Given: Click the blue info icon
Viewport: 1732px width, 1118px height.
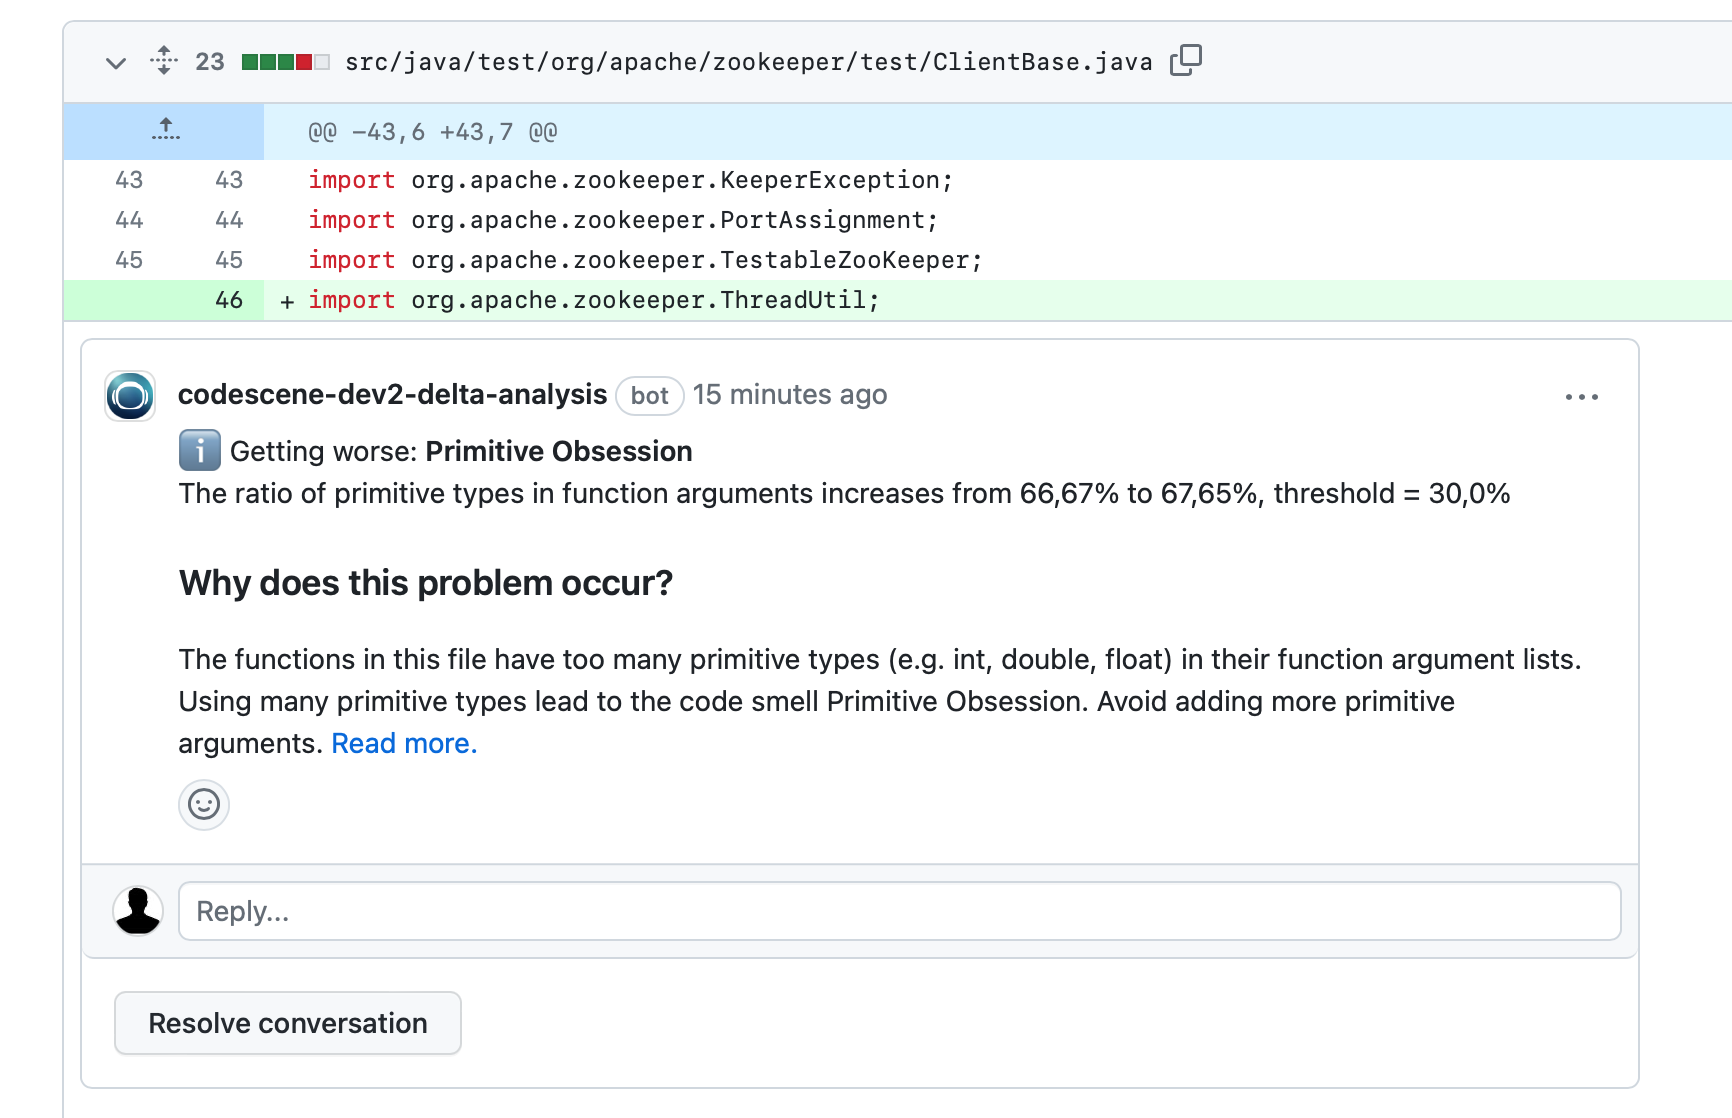Looking at the screenshot, I should pos(199,451).
